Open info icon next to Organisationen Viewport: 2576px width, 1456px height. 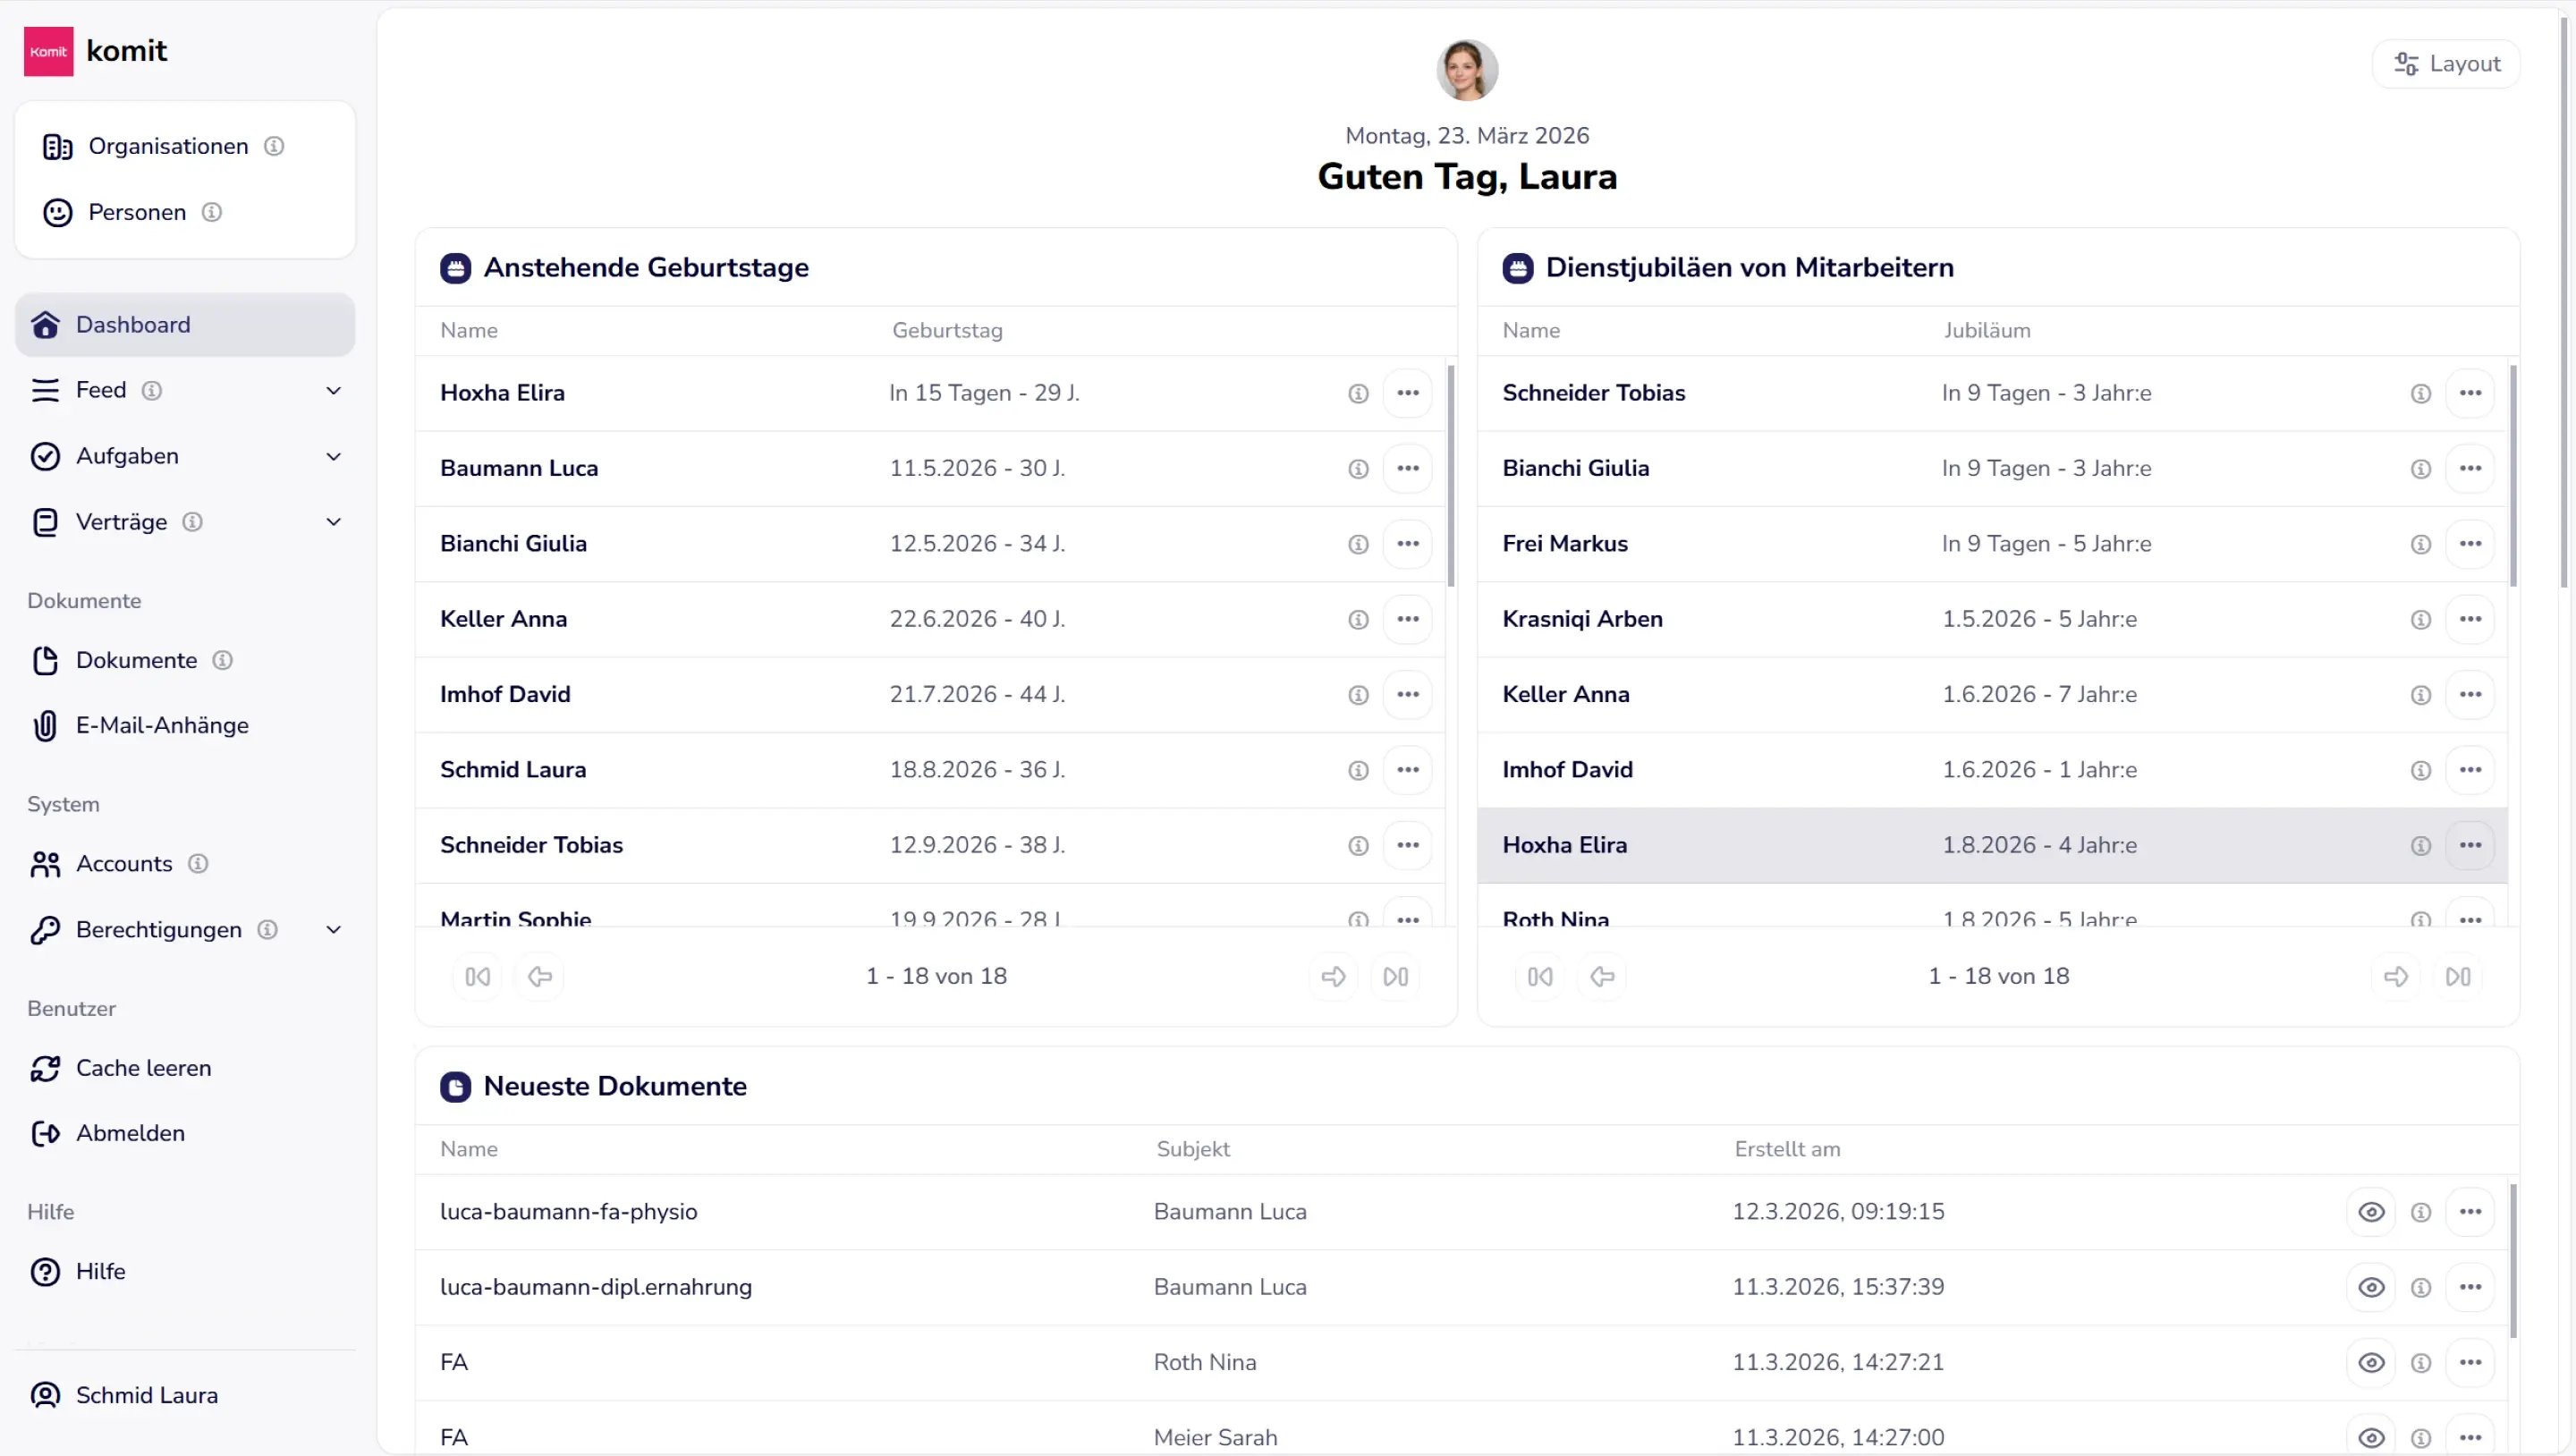[274, 147]
